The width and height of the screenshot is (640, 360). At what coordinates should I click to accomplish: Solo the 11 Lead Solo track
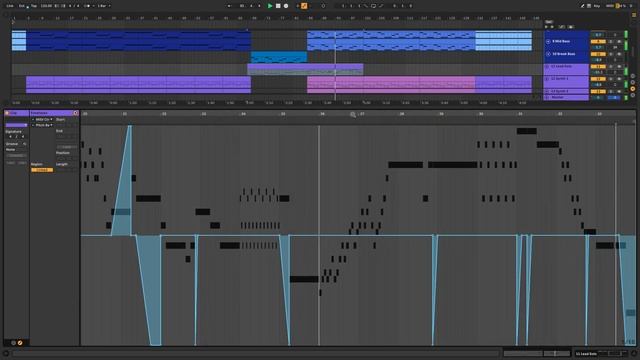coord(611,67)
